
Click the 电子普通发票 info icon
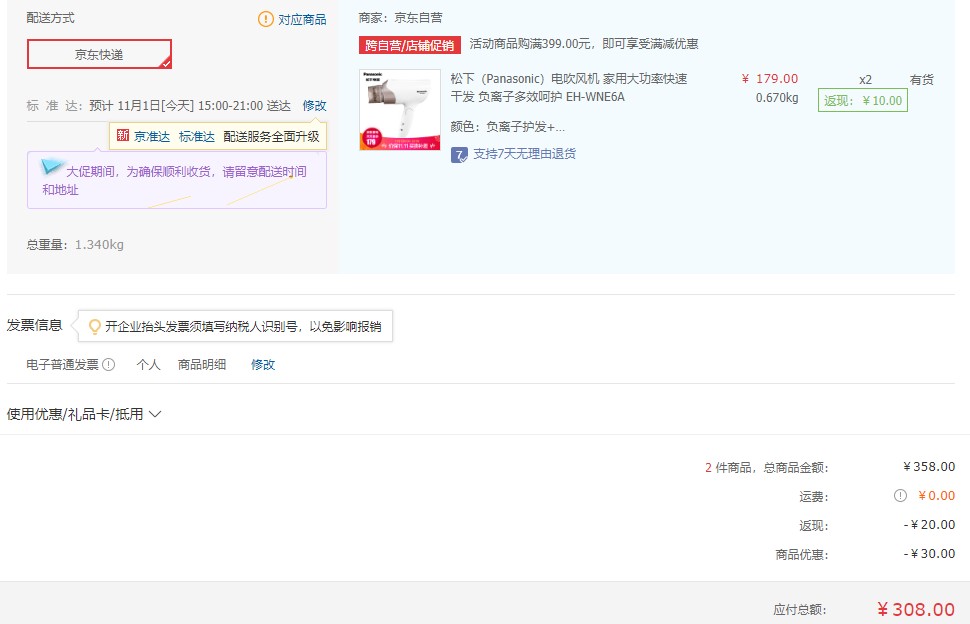pos(108,364)
